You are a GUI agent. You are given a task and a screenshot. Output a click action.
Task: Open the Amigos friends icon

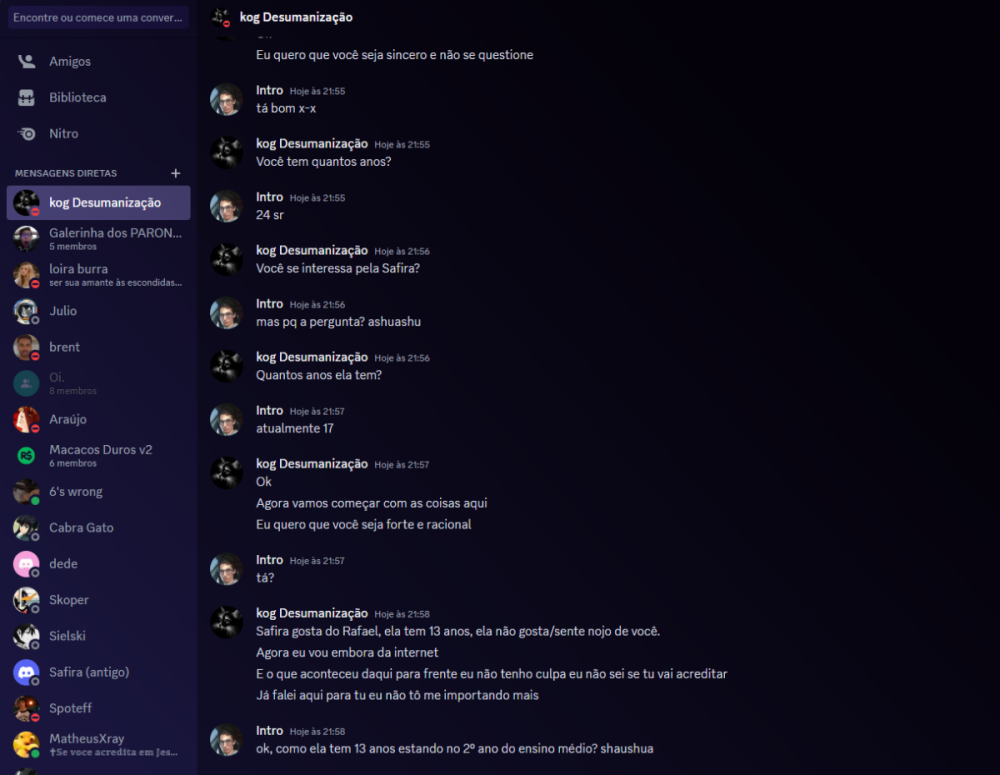26,61
